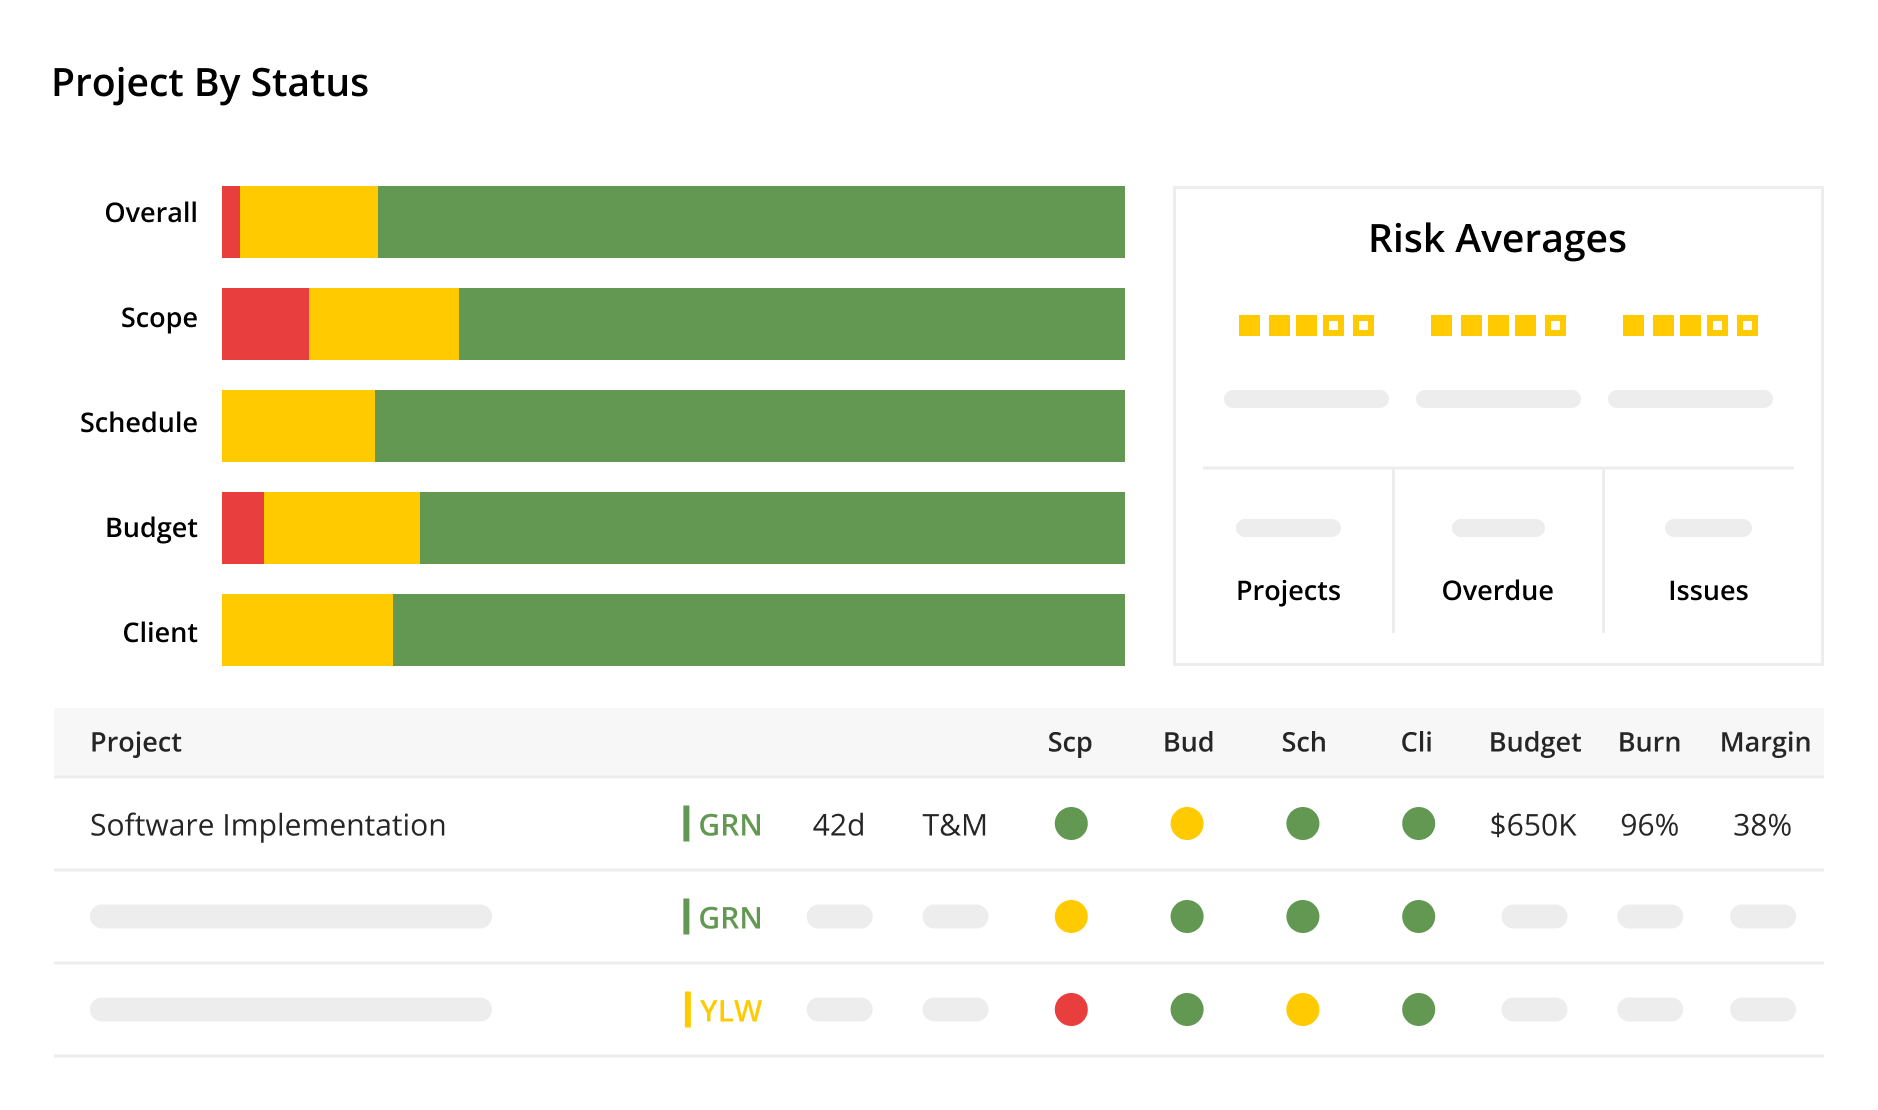
Task: Toggle the last rating square under Issues risk average
Action: 1744,325
